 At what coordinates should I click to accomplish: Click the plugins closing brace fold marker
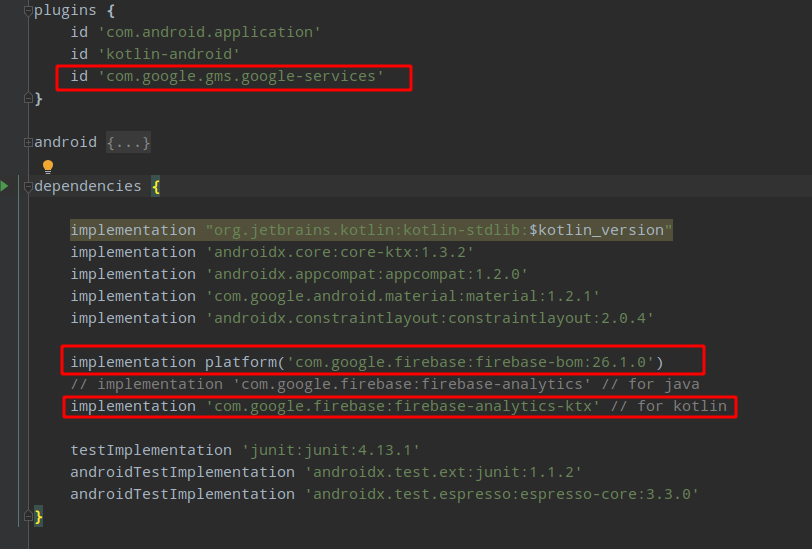click(x=28, y=98)
